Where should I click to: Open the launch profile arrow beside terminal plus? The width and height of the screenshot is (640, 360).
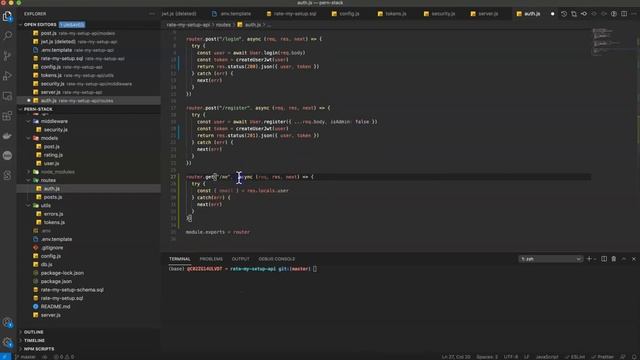[595, 259]
